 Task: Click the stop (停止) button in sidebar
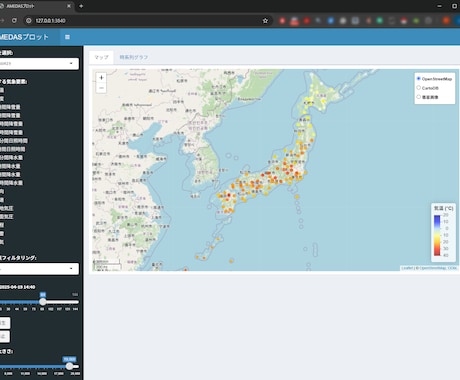point(4,336)
